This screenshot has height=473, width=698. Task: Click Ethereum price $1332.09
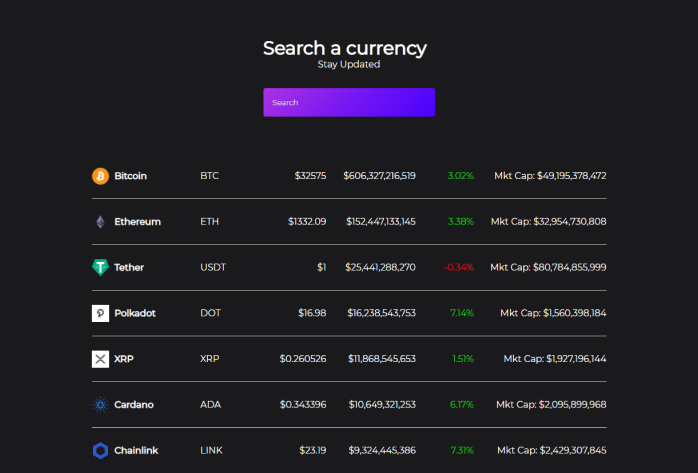point(307,222)
